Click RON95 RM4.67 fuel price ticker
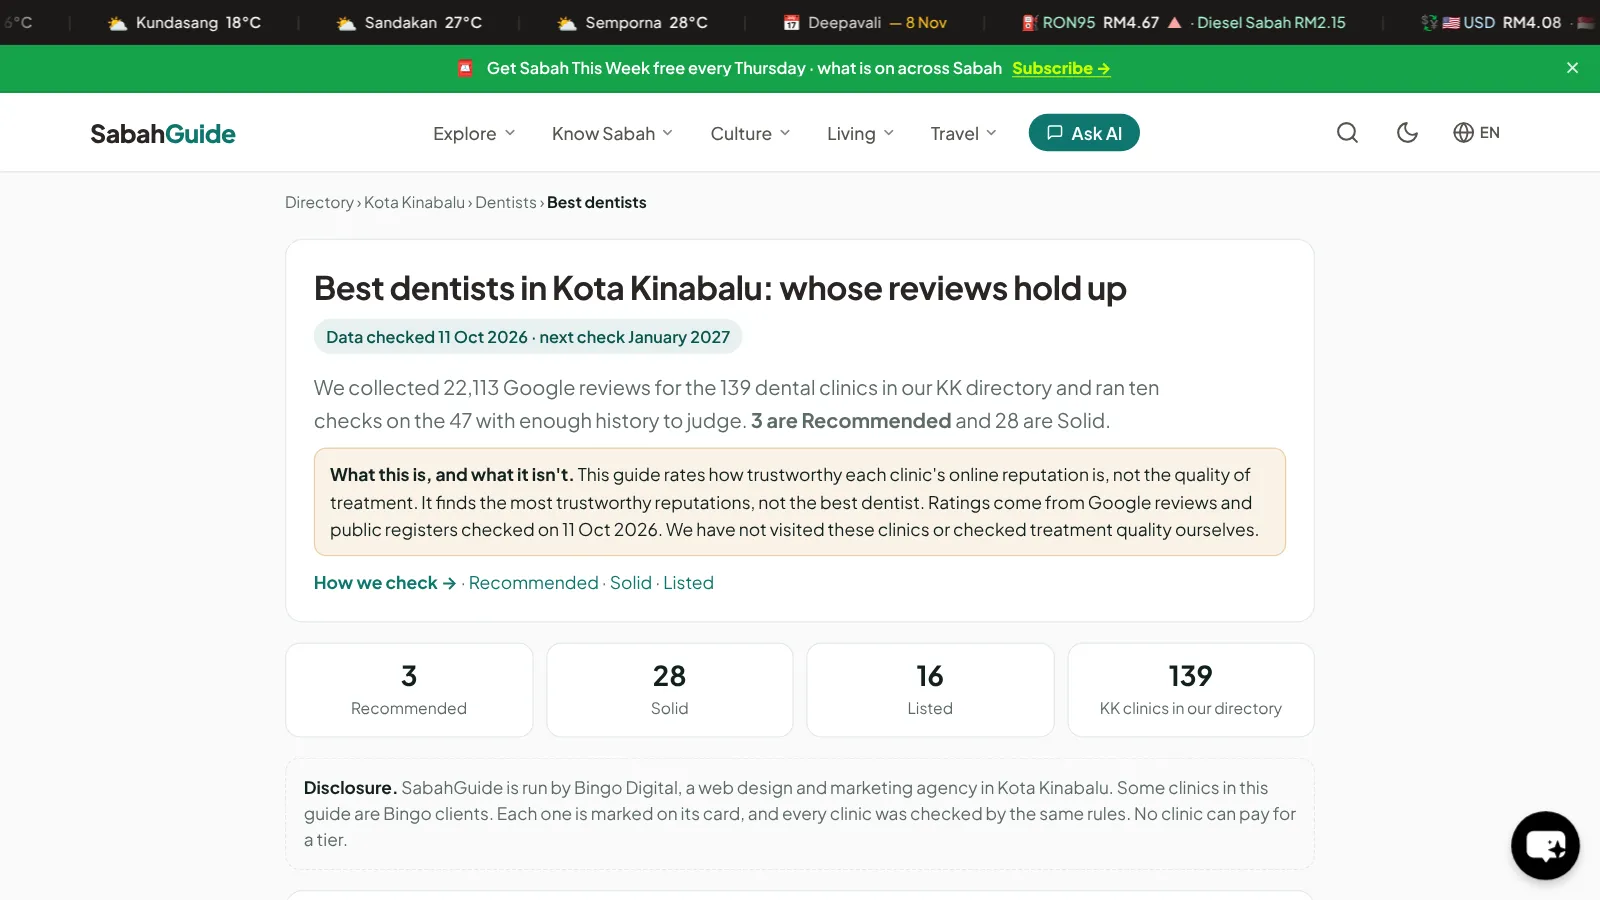The height and width of the screenshot is (900, 1600). coord(1101,22)
